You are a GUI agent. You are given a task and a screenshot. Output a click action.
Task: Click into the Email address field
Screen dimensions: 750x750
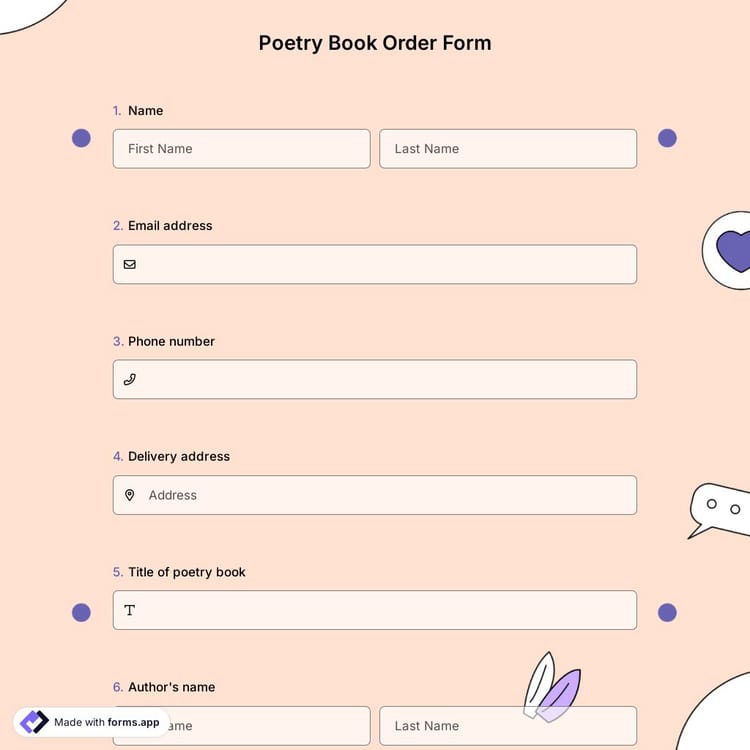click(x=385, y=265)
